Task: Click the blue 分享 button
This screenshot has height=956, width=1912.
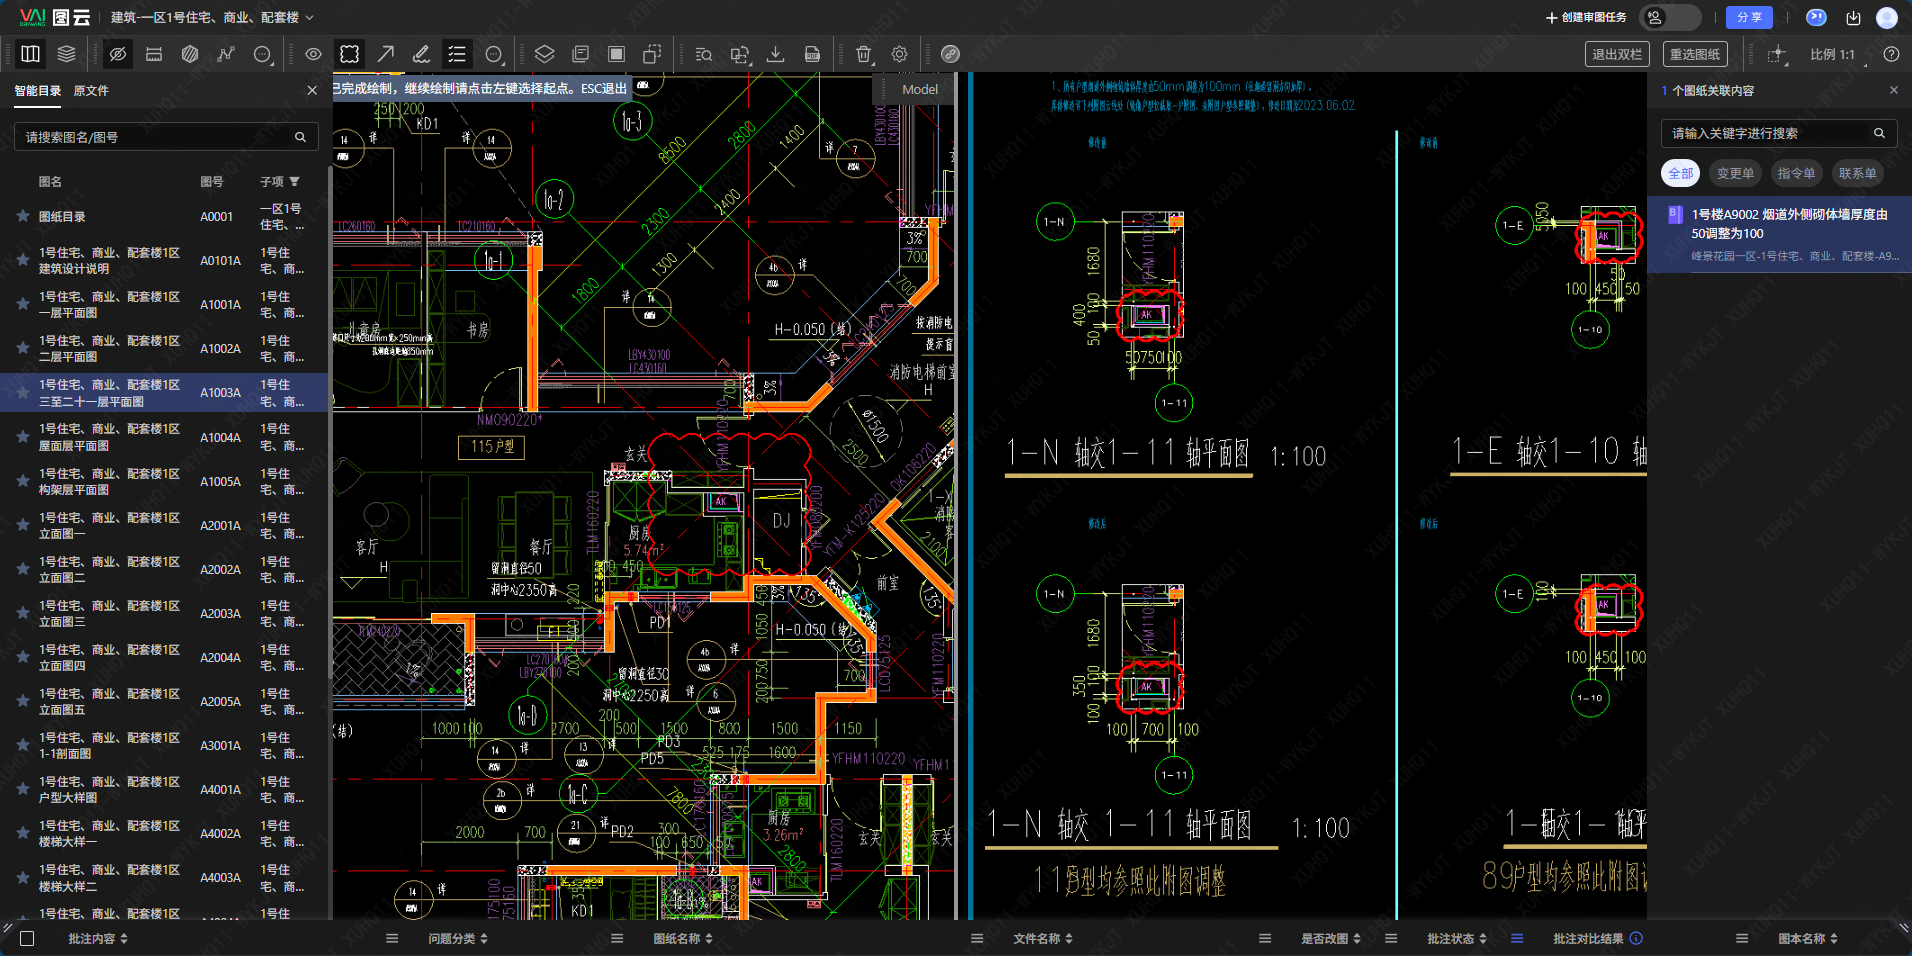Action: (1749, 17)
